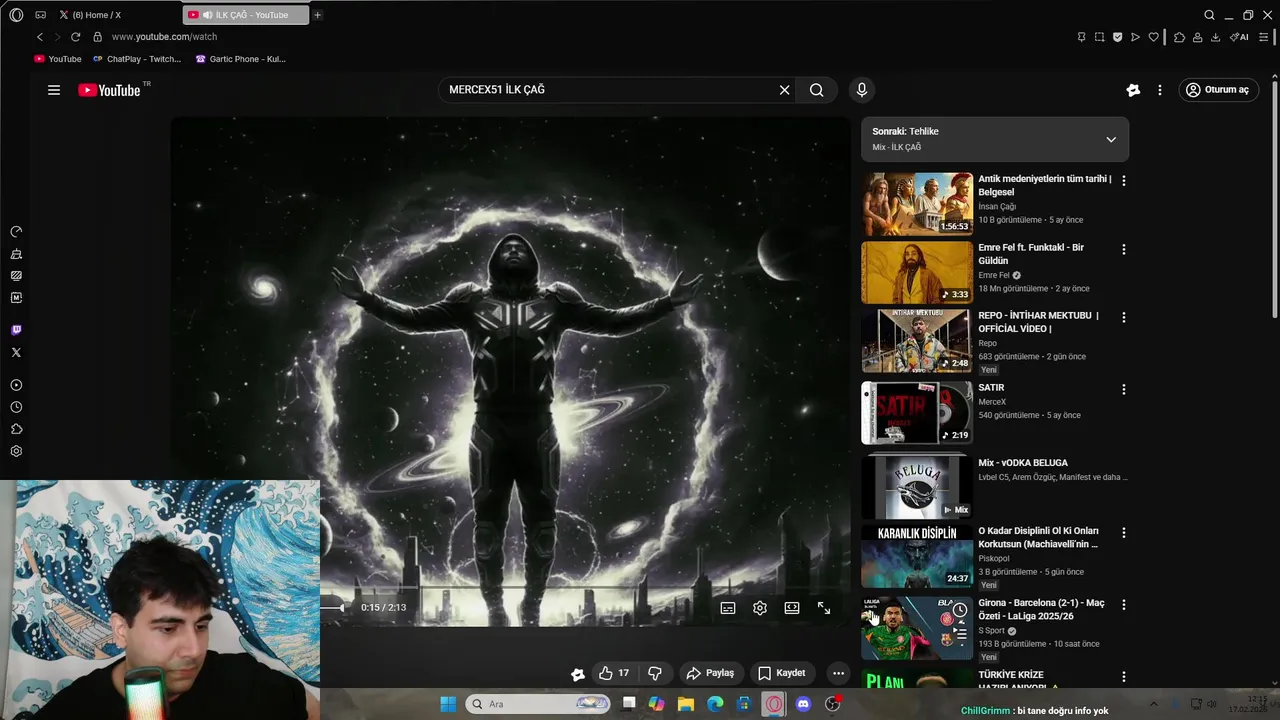Open Windows Start menu on taskbar
The width and height of the screenshot is (1280, 720).
[448, 704]
